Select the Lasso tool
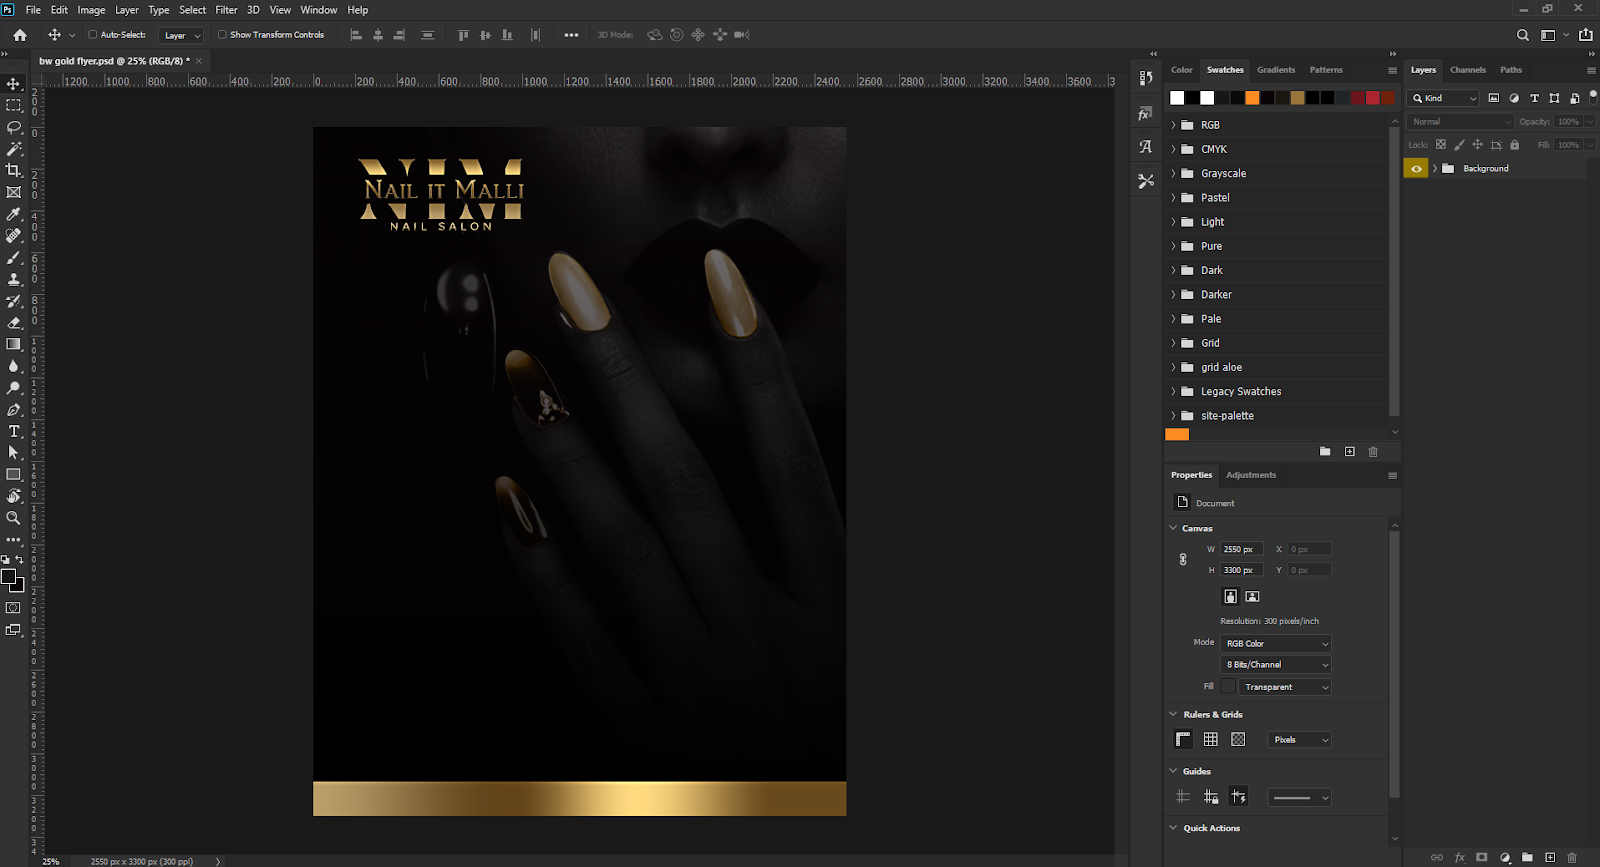The width and height of the screenshot is (1600, 867). tap(14, 127)
